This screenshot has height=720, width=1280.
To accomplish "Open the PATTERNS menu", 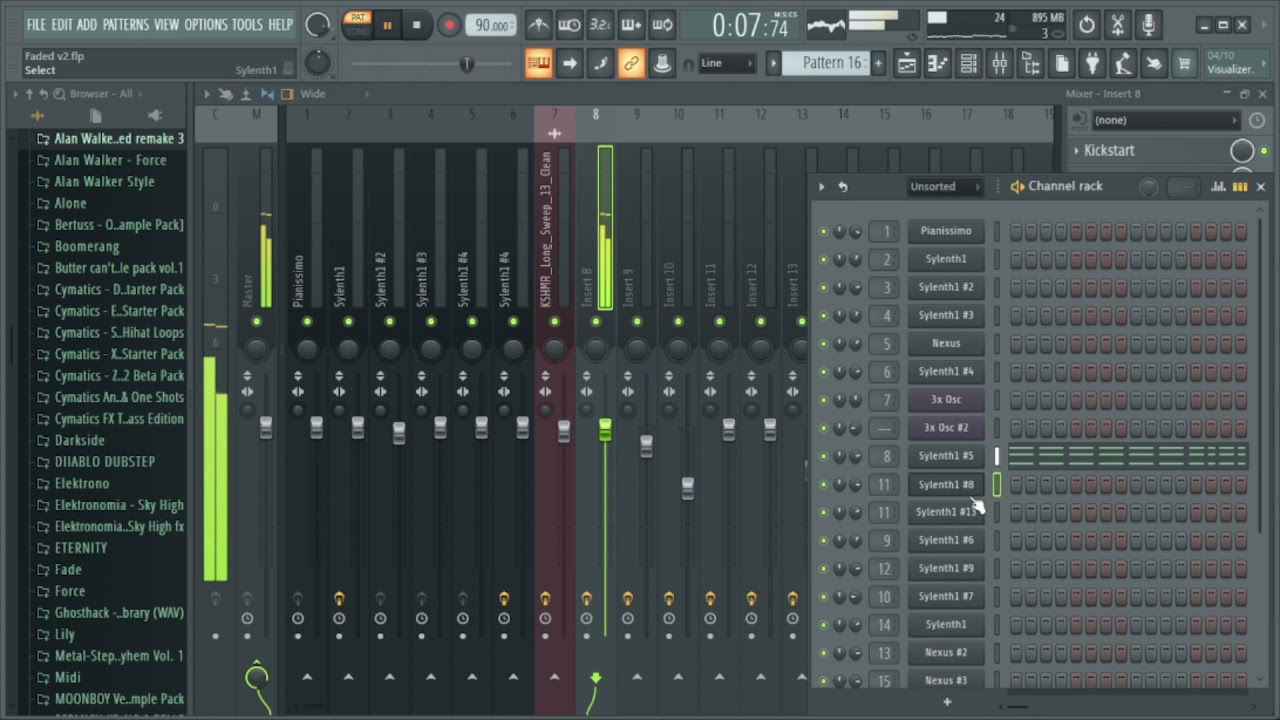I will [125, 24].
